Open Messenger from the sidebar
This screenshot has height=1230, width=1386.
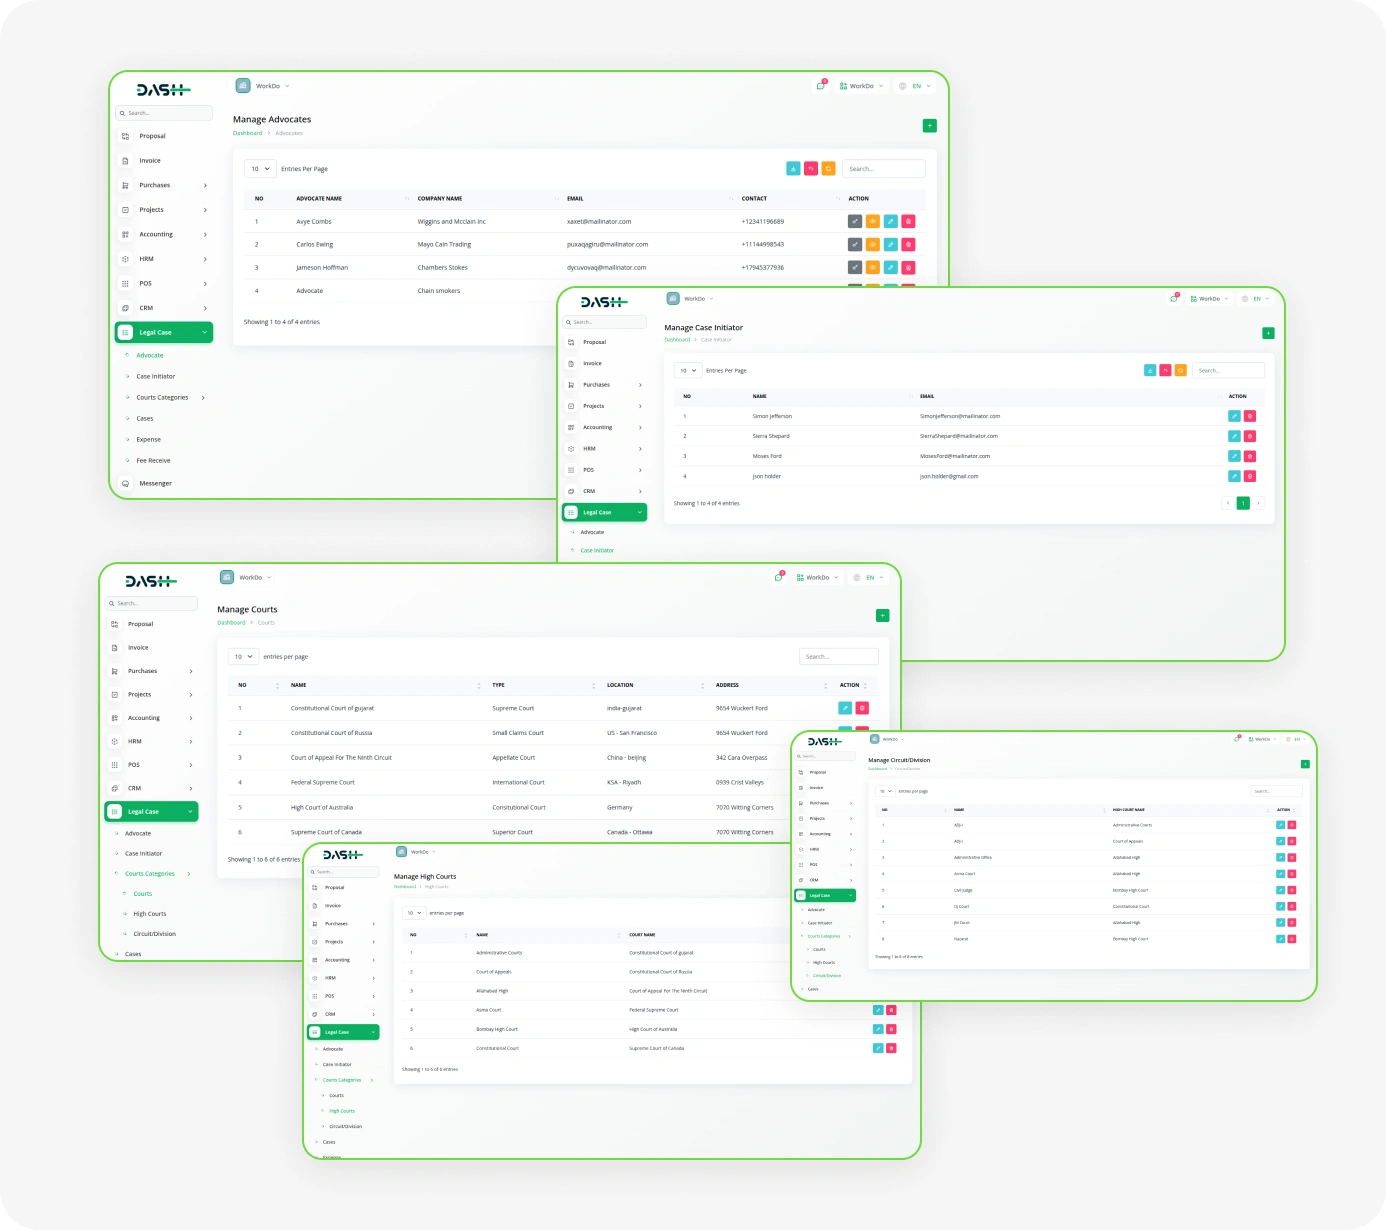[155, 484]
